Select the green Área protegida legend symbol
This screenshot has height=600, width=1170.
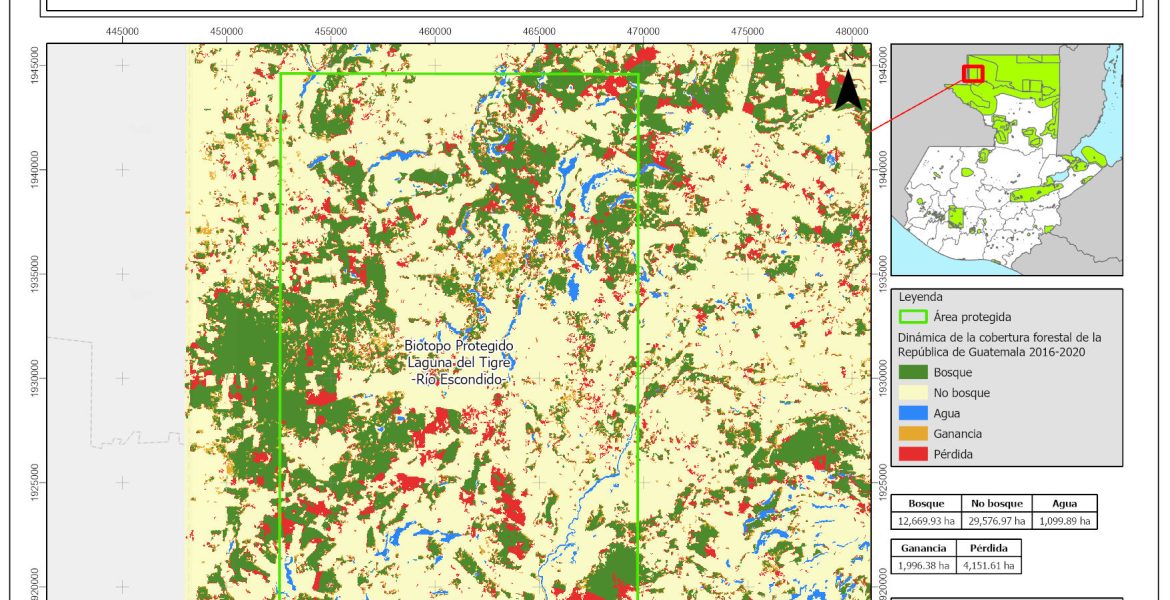[x=913, y=317]
